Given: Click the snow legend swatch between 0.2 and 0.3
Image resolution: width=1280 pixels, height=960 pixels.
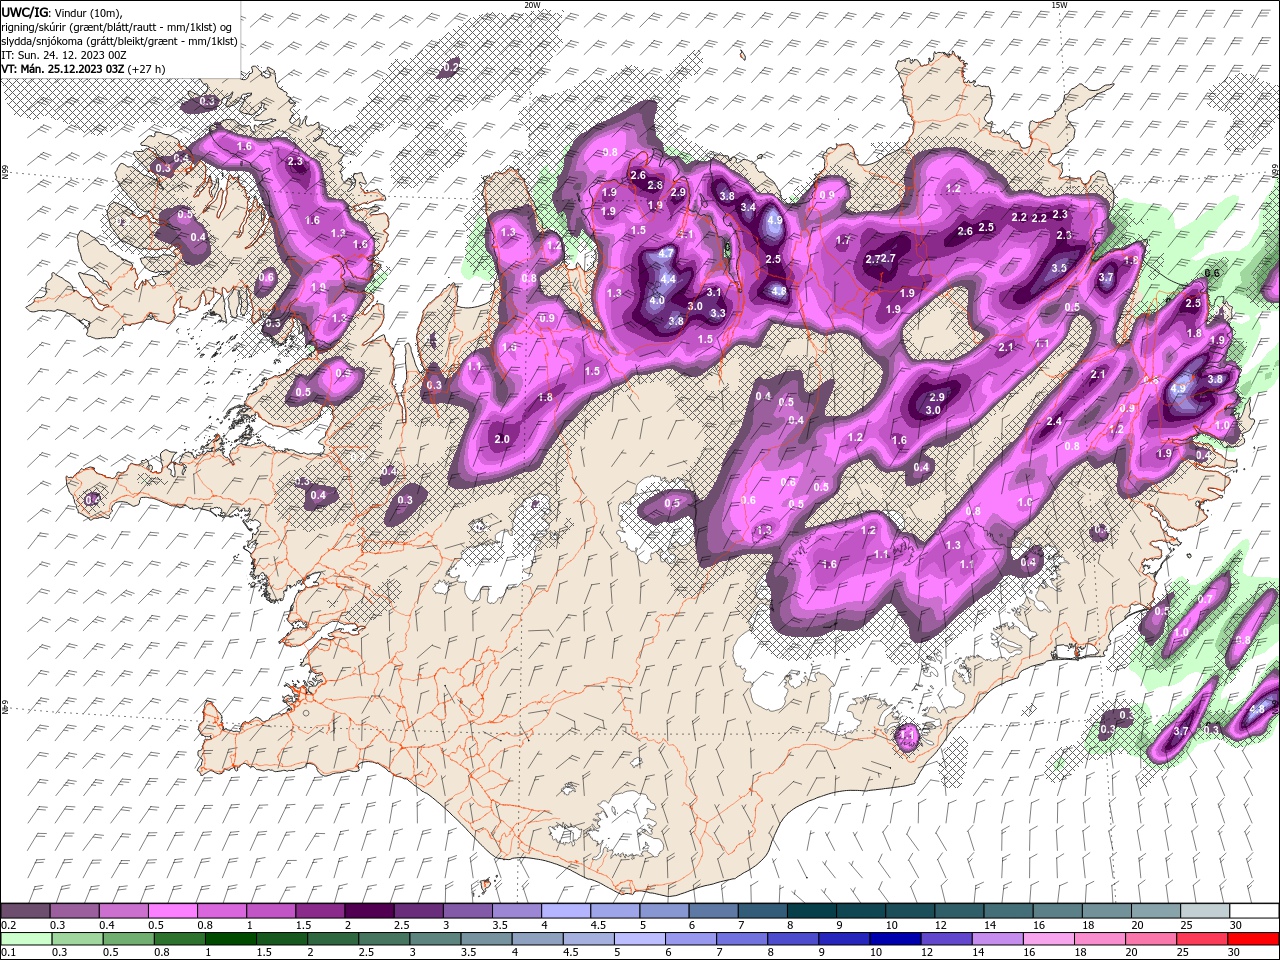Looking at the screenshot, I should pyautogui.click(x=25, y=911).
